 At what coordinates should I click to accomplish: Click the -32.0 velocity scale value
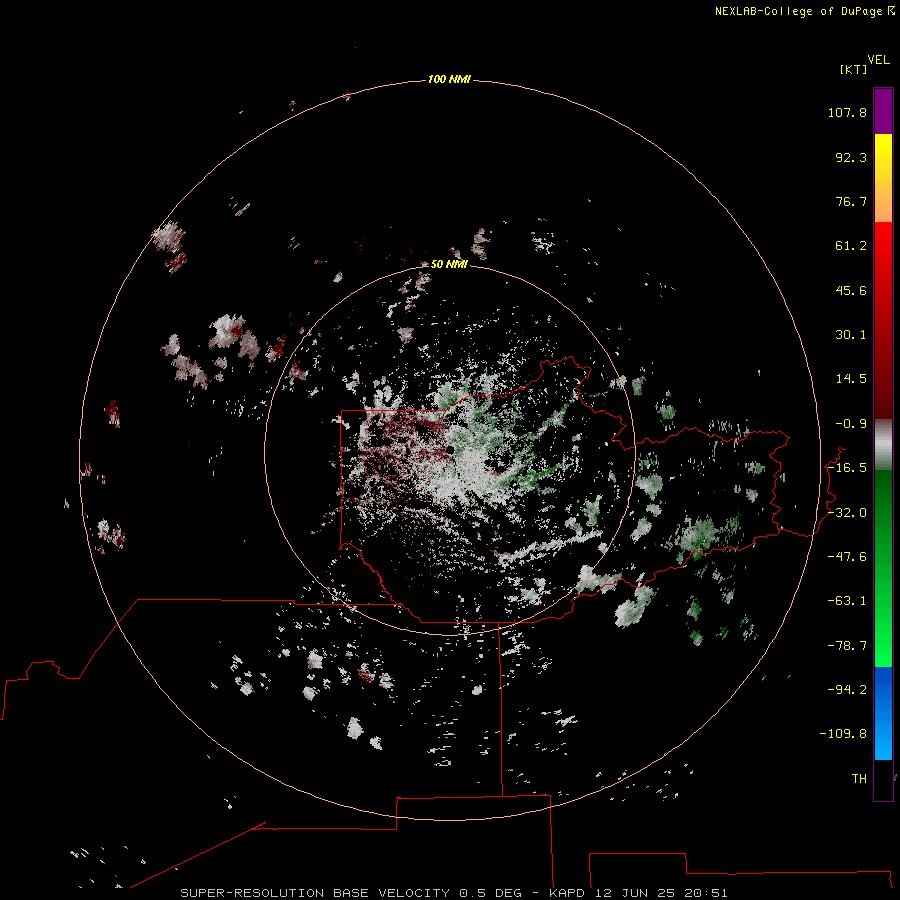point(847,513)
